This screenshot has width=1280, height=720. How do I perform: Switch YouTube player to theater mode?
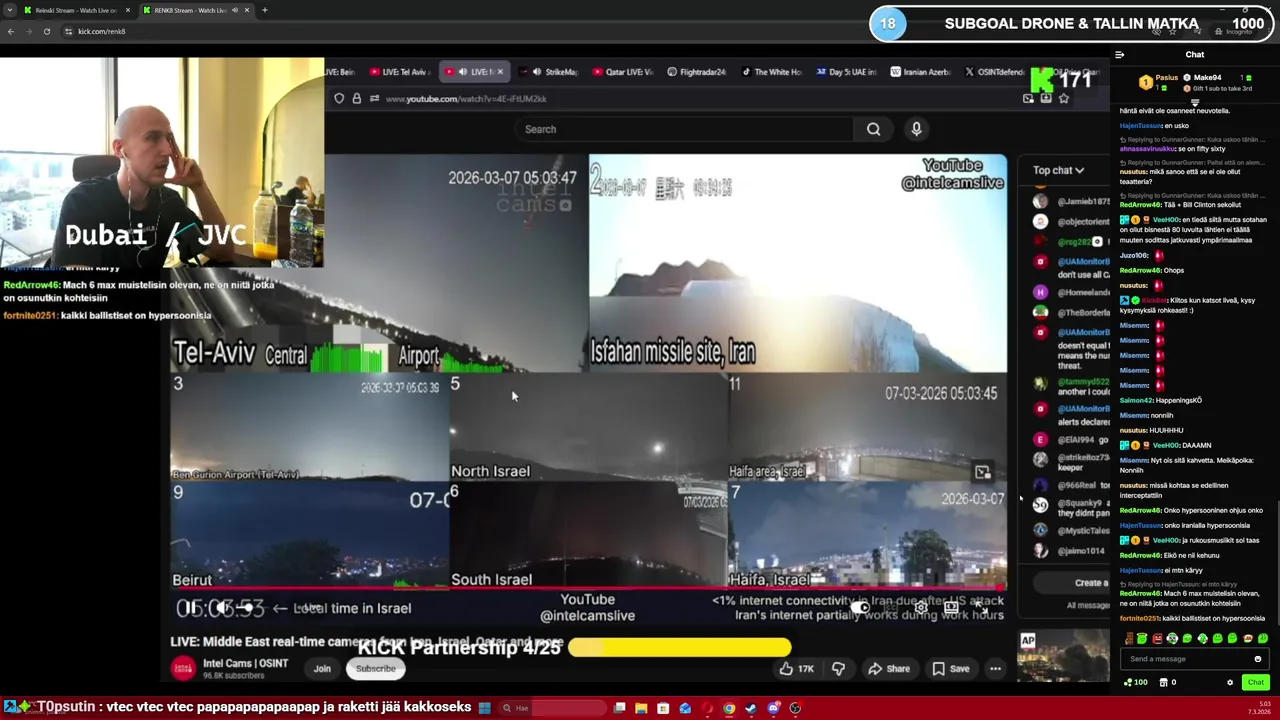[x=952, y=607]
